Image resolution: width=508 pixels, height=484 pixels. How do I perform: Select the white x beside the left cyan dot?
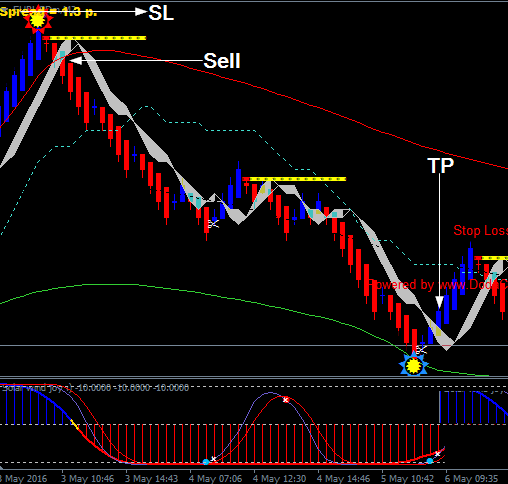coord(213,459)
